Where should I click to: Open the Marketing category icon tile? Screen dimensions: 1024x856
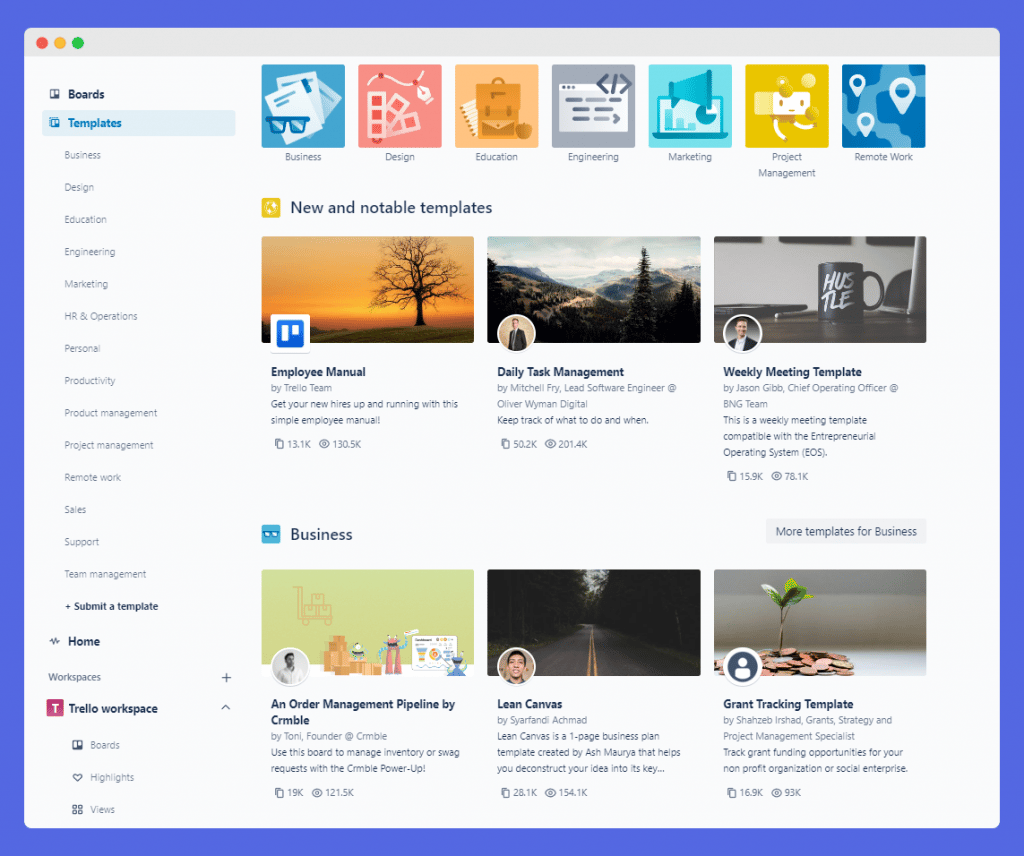click(x=690, y=106)
